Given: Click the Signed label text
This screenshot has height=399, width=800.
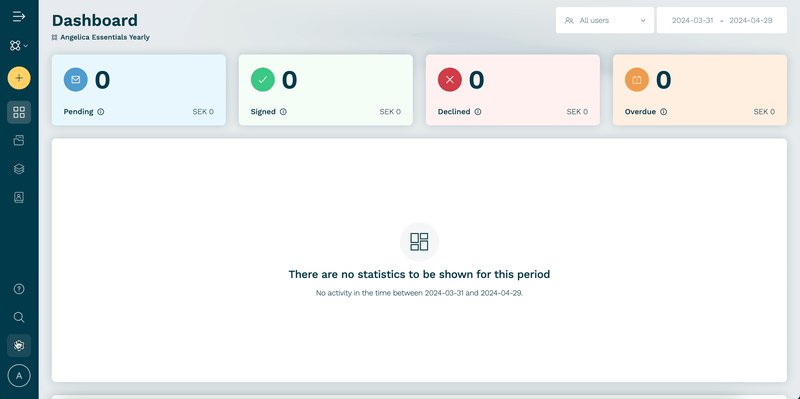Looking at the screenshot, I should 263,112.
